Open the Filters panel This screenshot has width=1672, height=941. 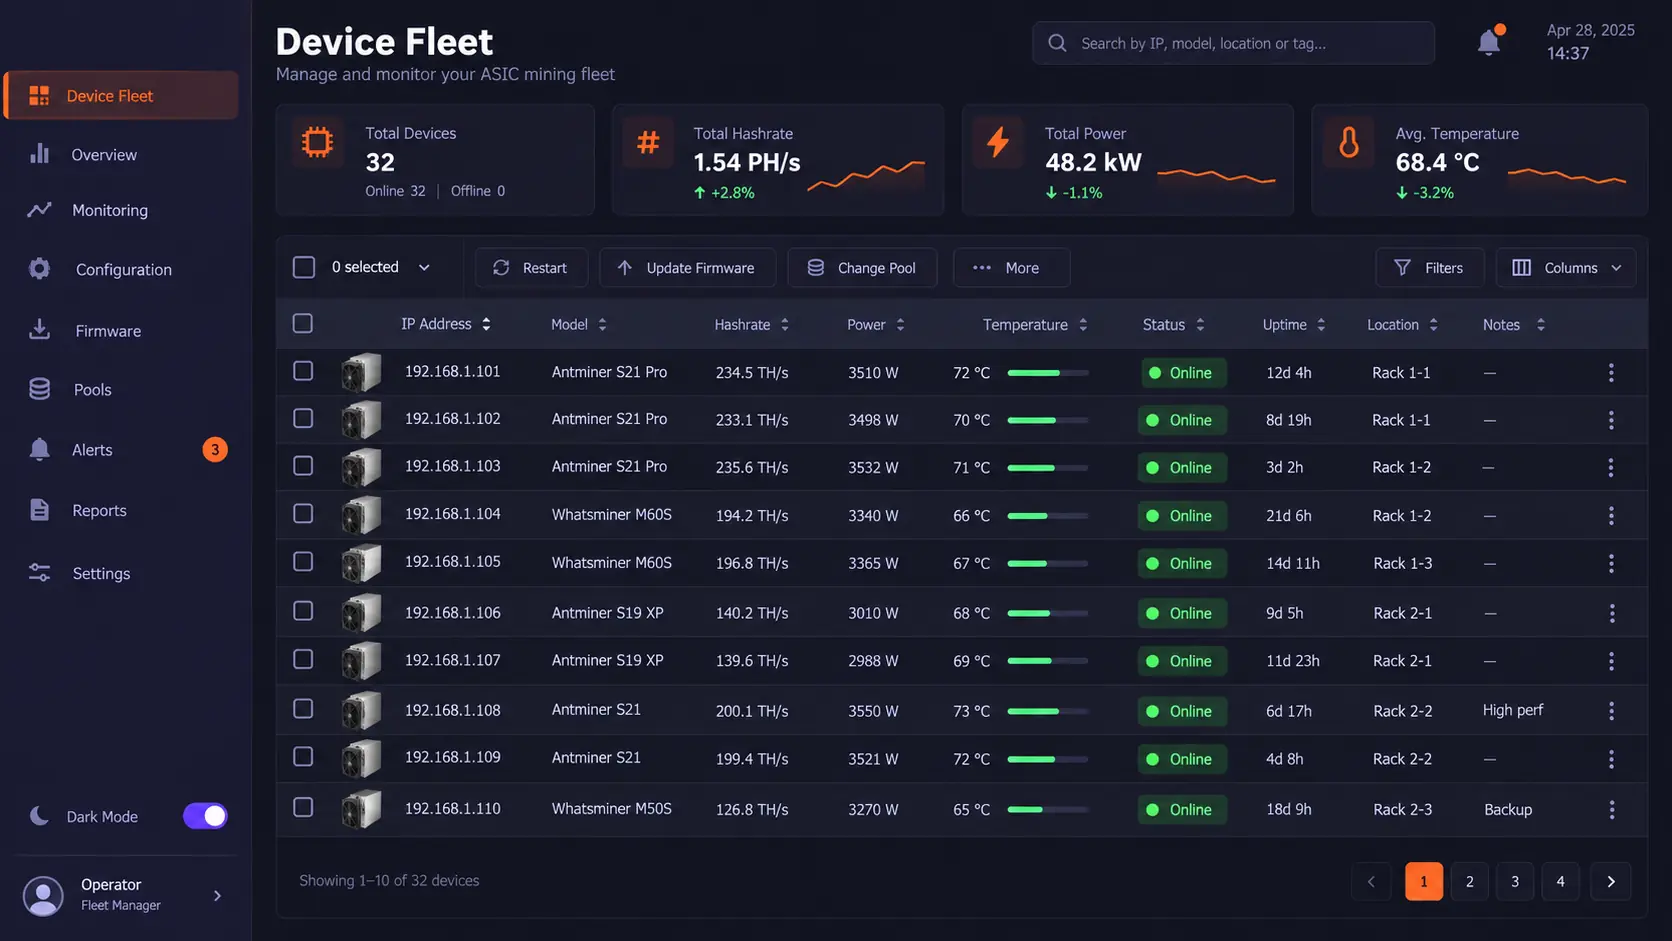(1430, 268)
